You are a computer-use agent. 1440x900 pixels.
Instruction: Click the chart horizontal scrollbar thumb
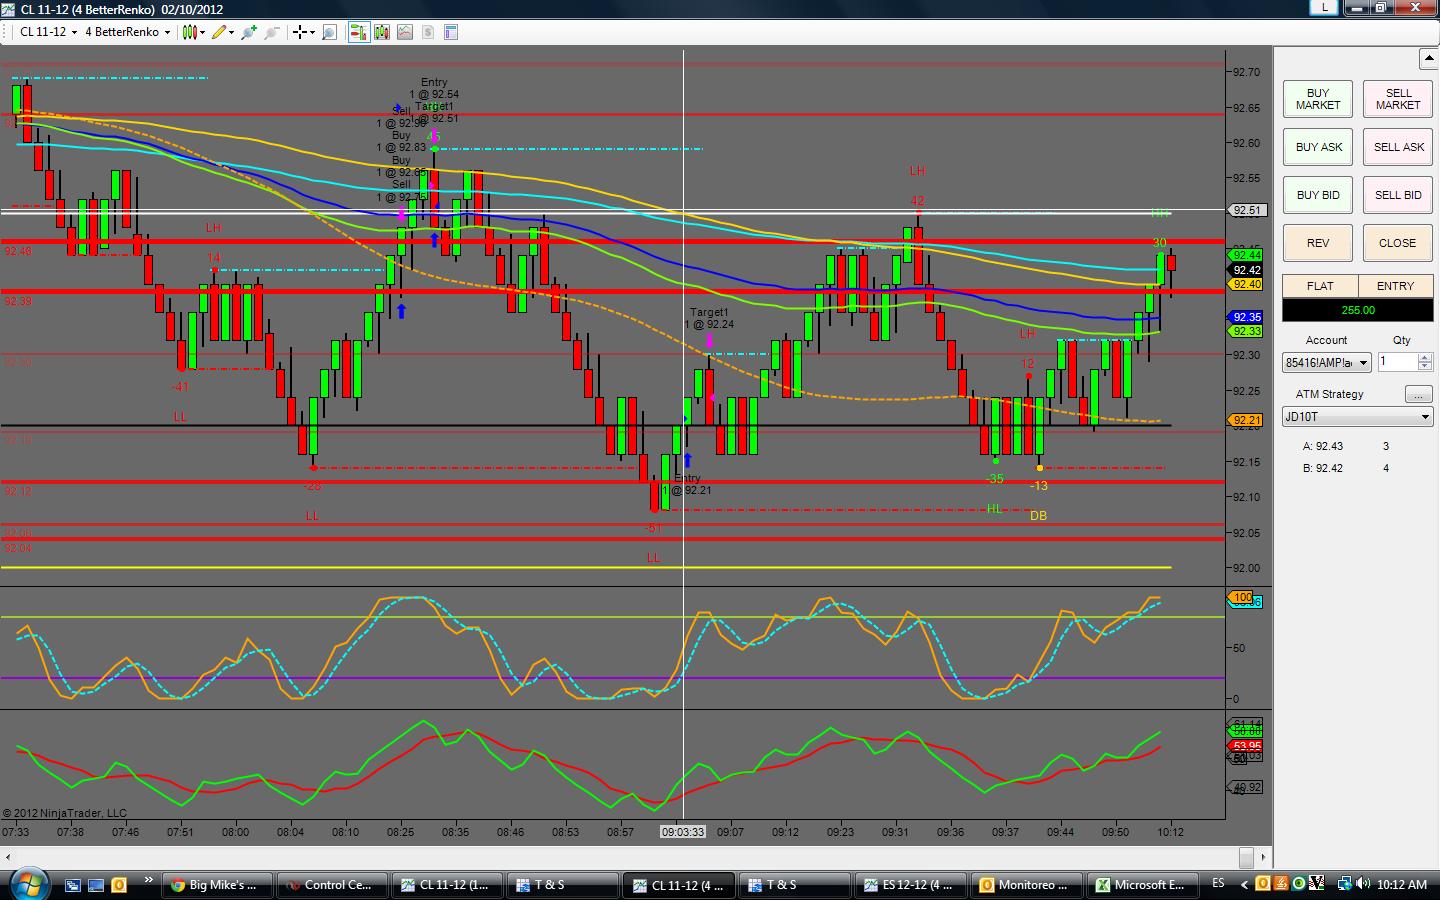[x=1246, y=857]
